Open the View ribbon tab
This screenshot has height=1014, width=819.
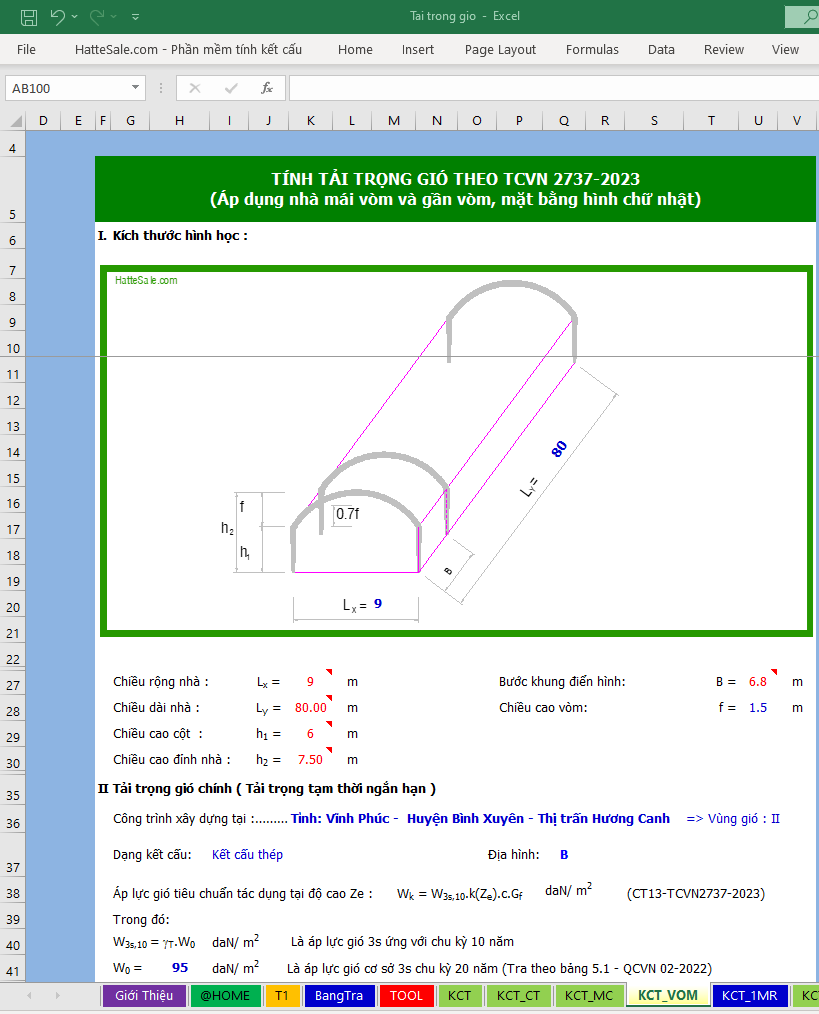(785, 50)
